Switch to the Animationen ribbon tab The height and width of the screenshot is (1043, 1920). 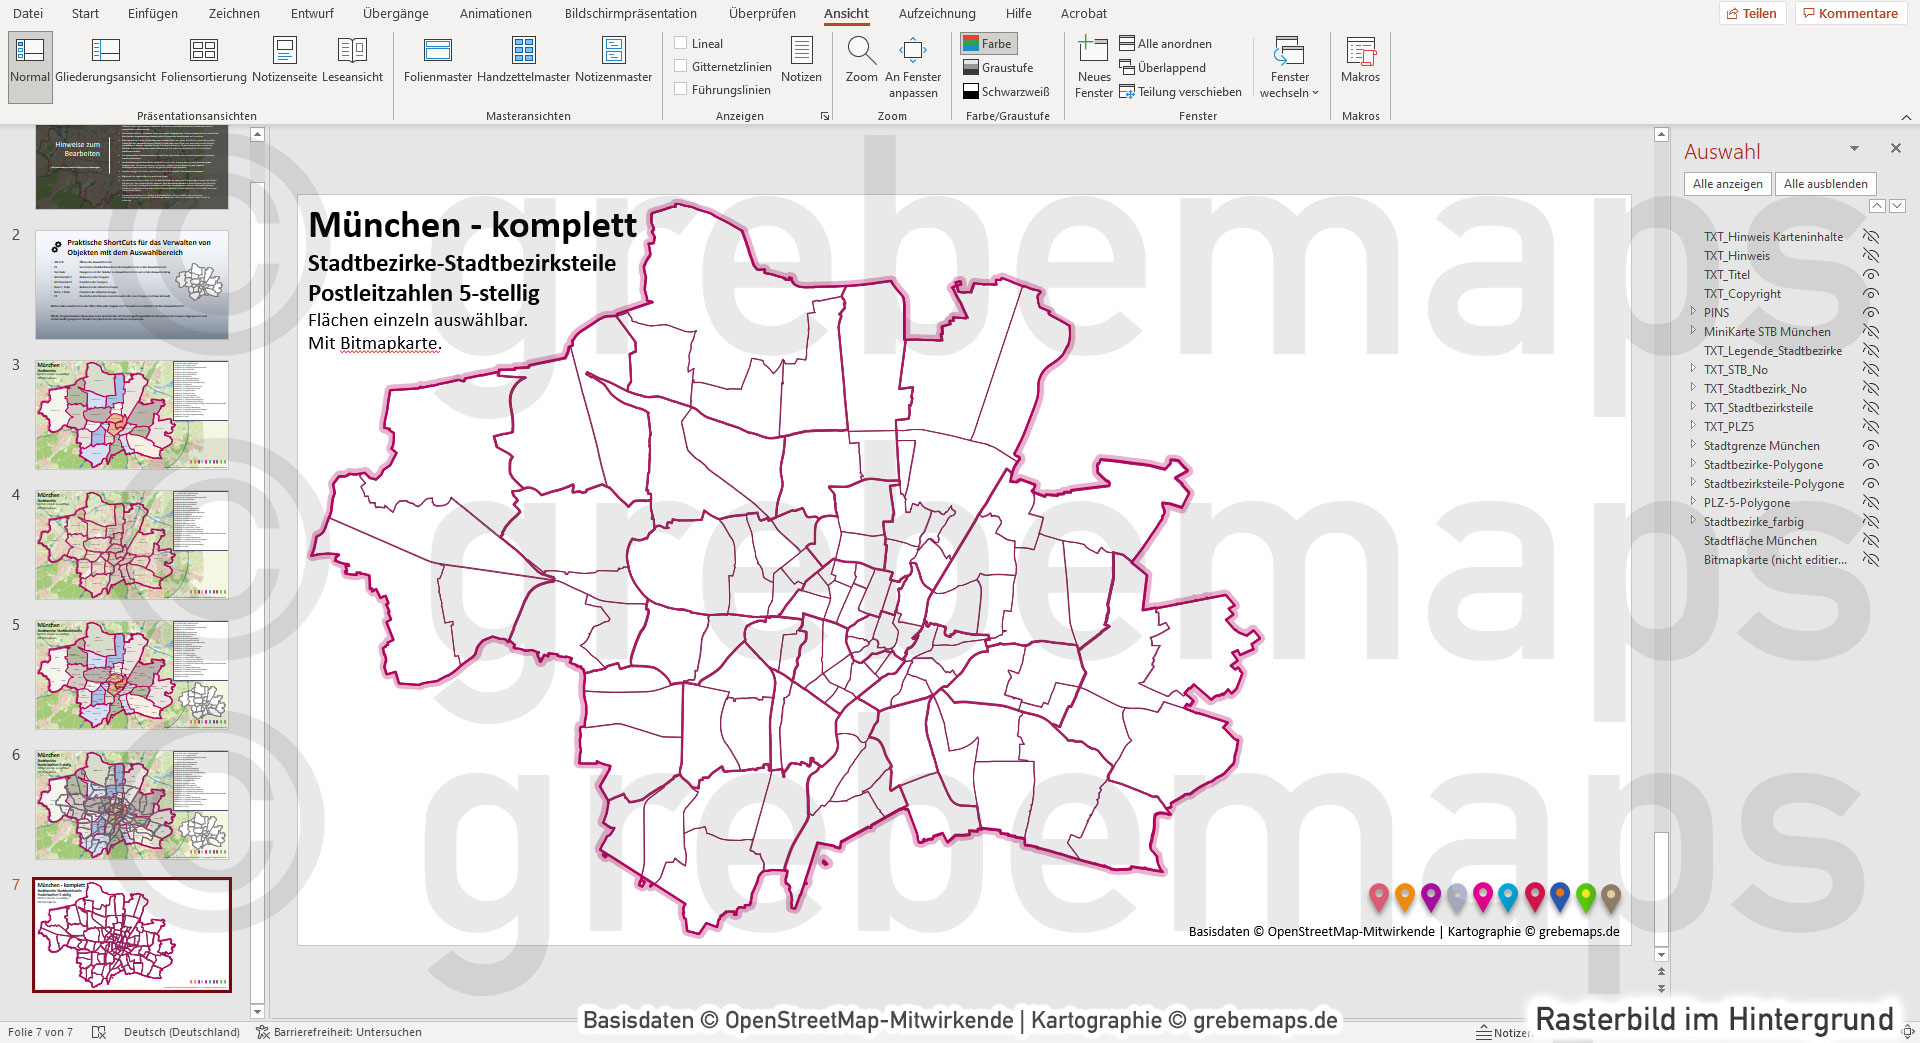point(495,13)
